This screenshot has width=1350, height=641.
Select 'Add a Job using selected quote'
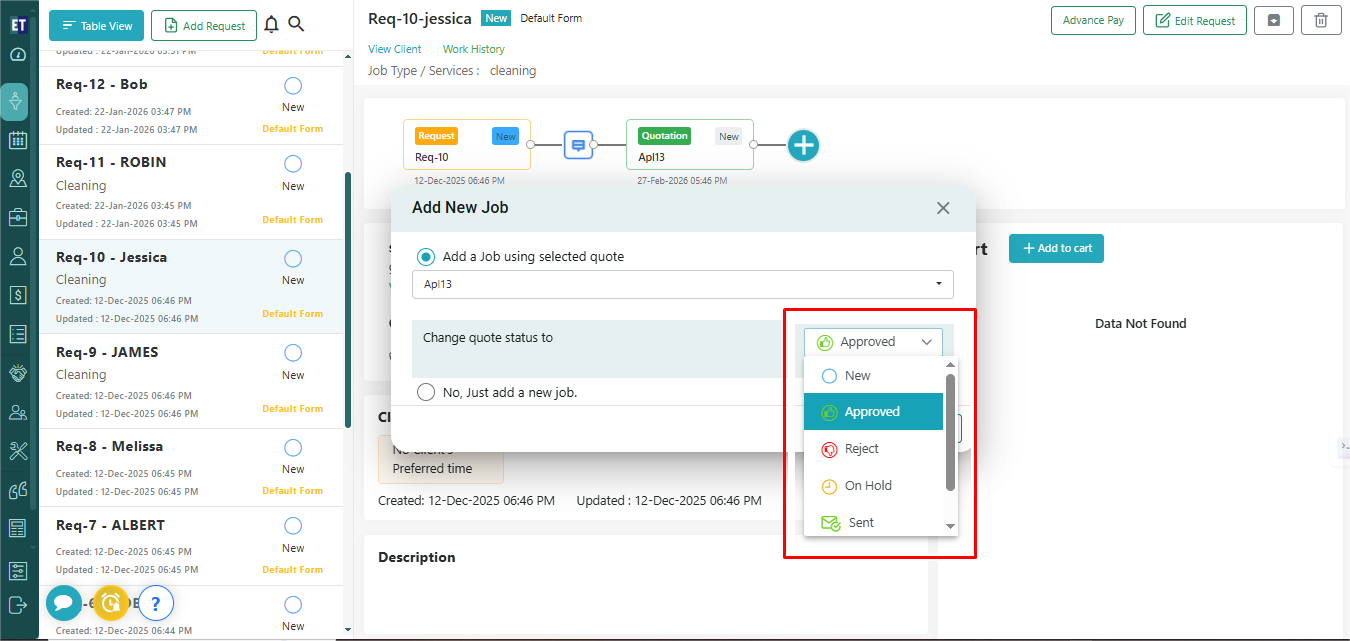click(x=426, y=257)
